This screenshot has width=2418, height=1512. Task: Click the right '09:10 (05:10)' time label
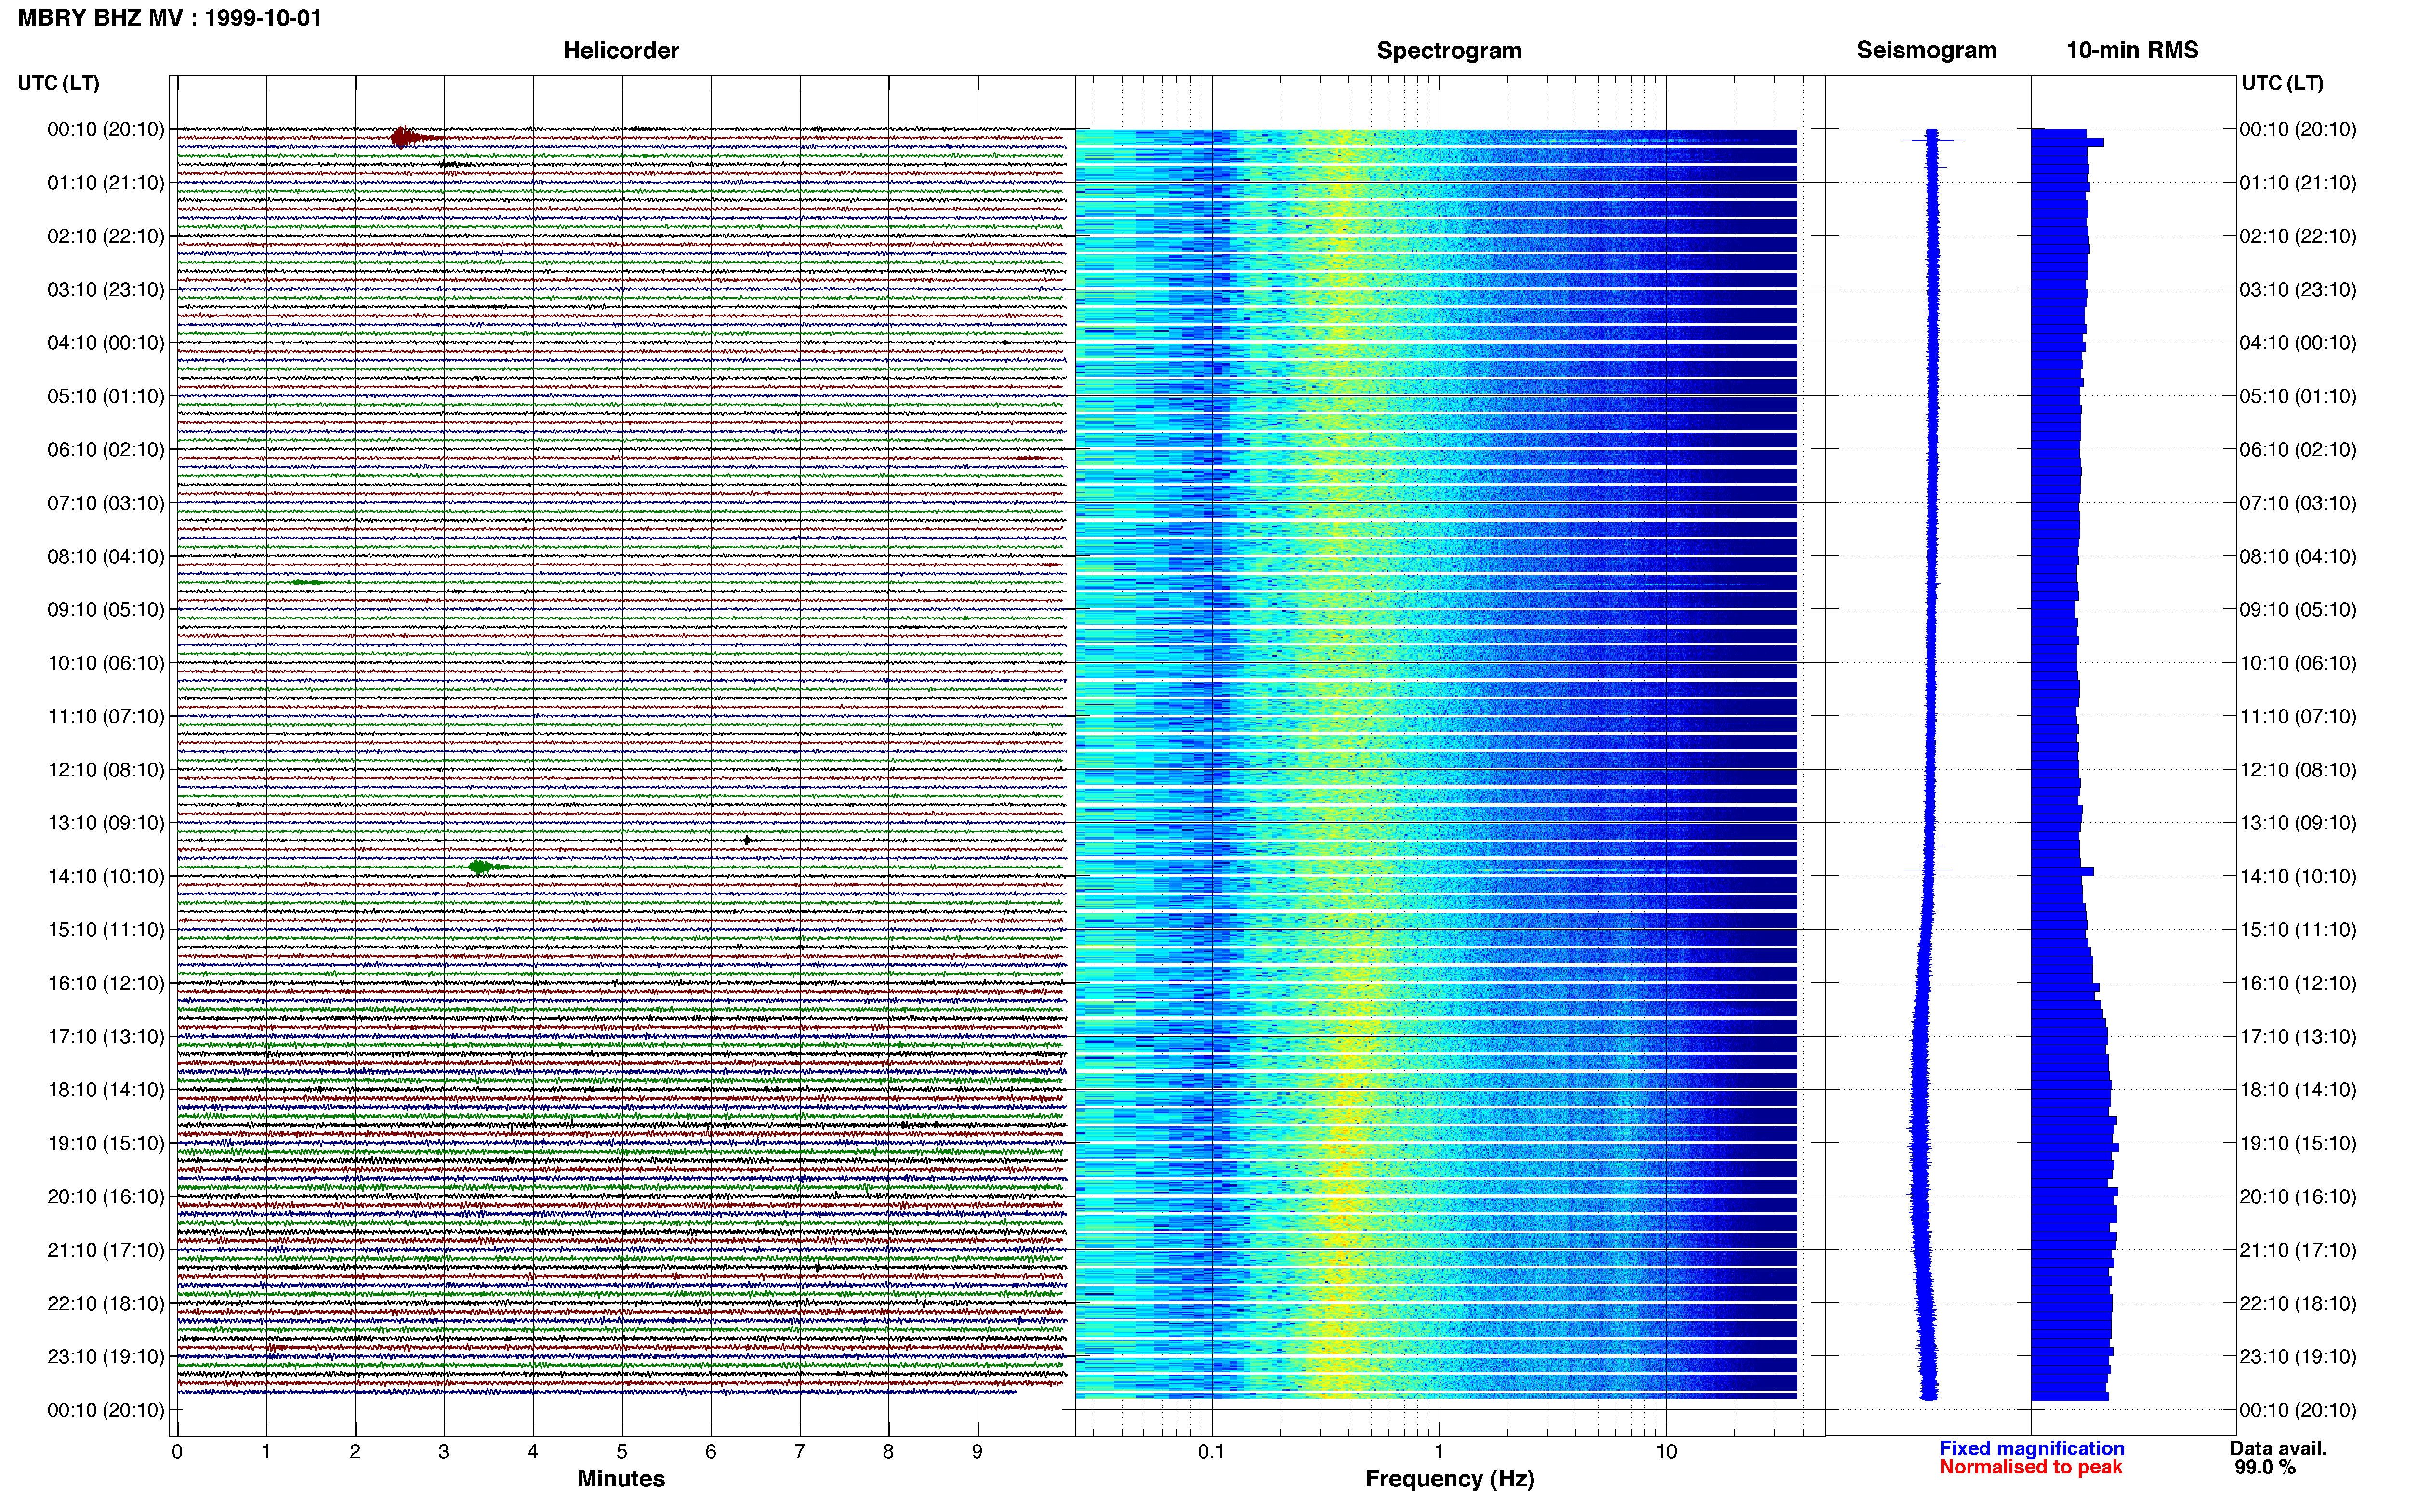tap(2298, 610)
